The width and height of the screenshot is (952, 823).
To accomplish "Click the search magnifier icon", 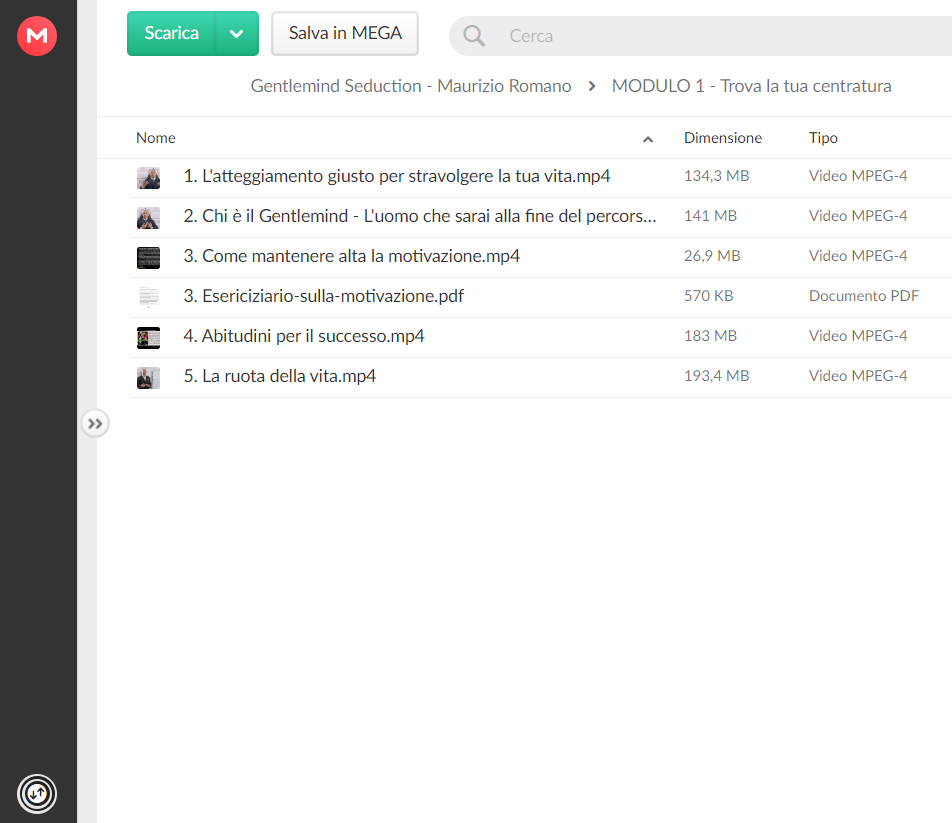I will pyautogui.click(x=474, y=36).
